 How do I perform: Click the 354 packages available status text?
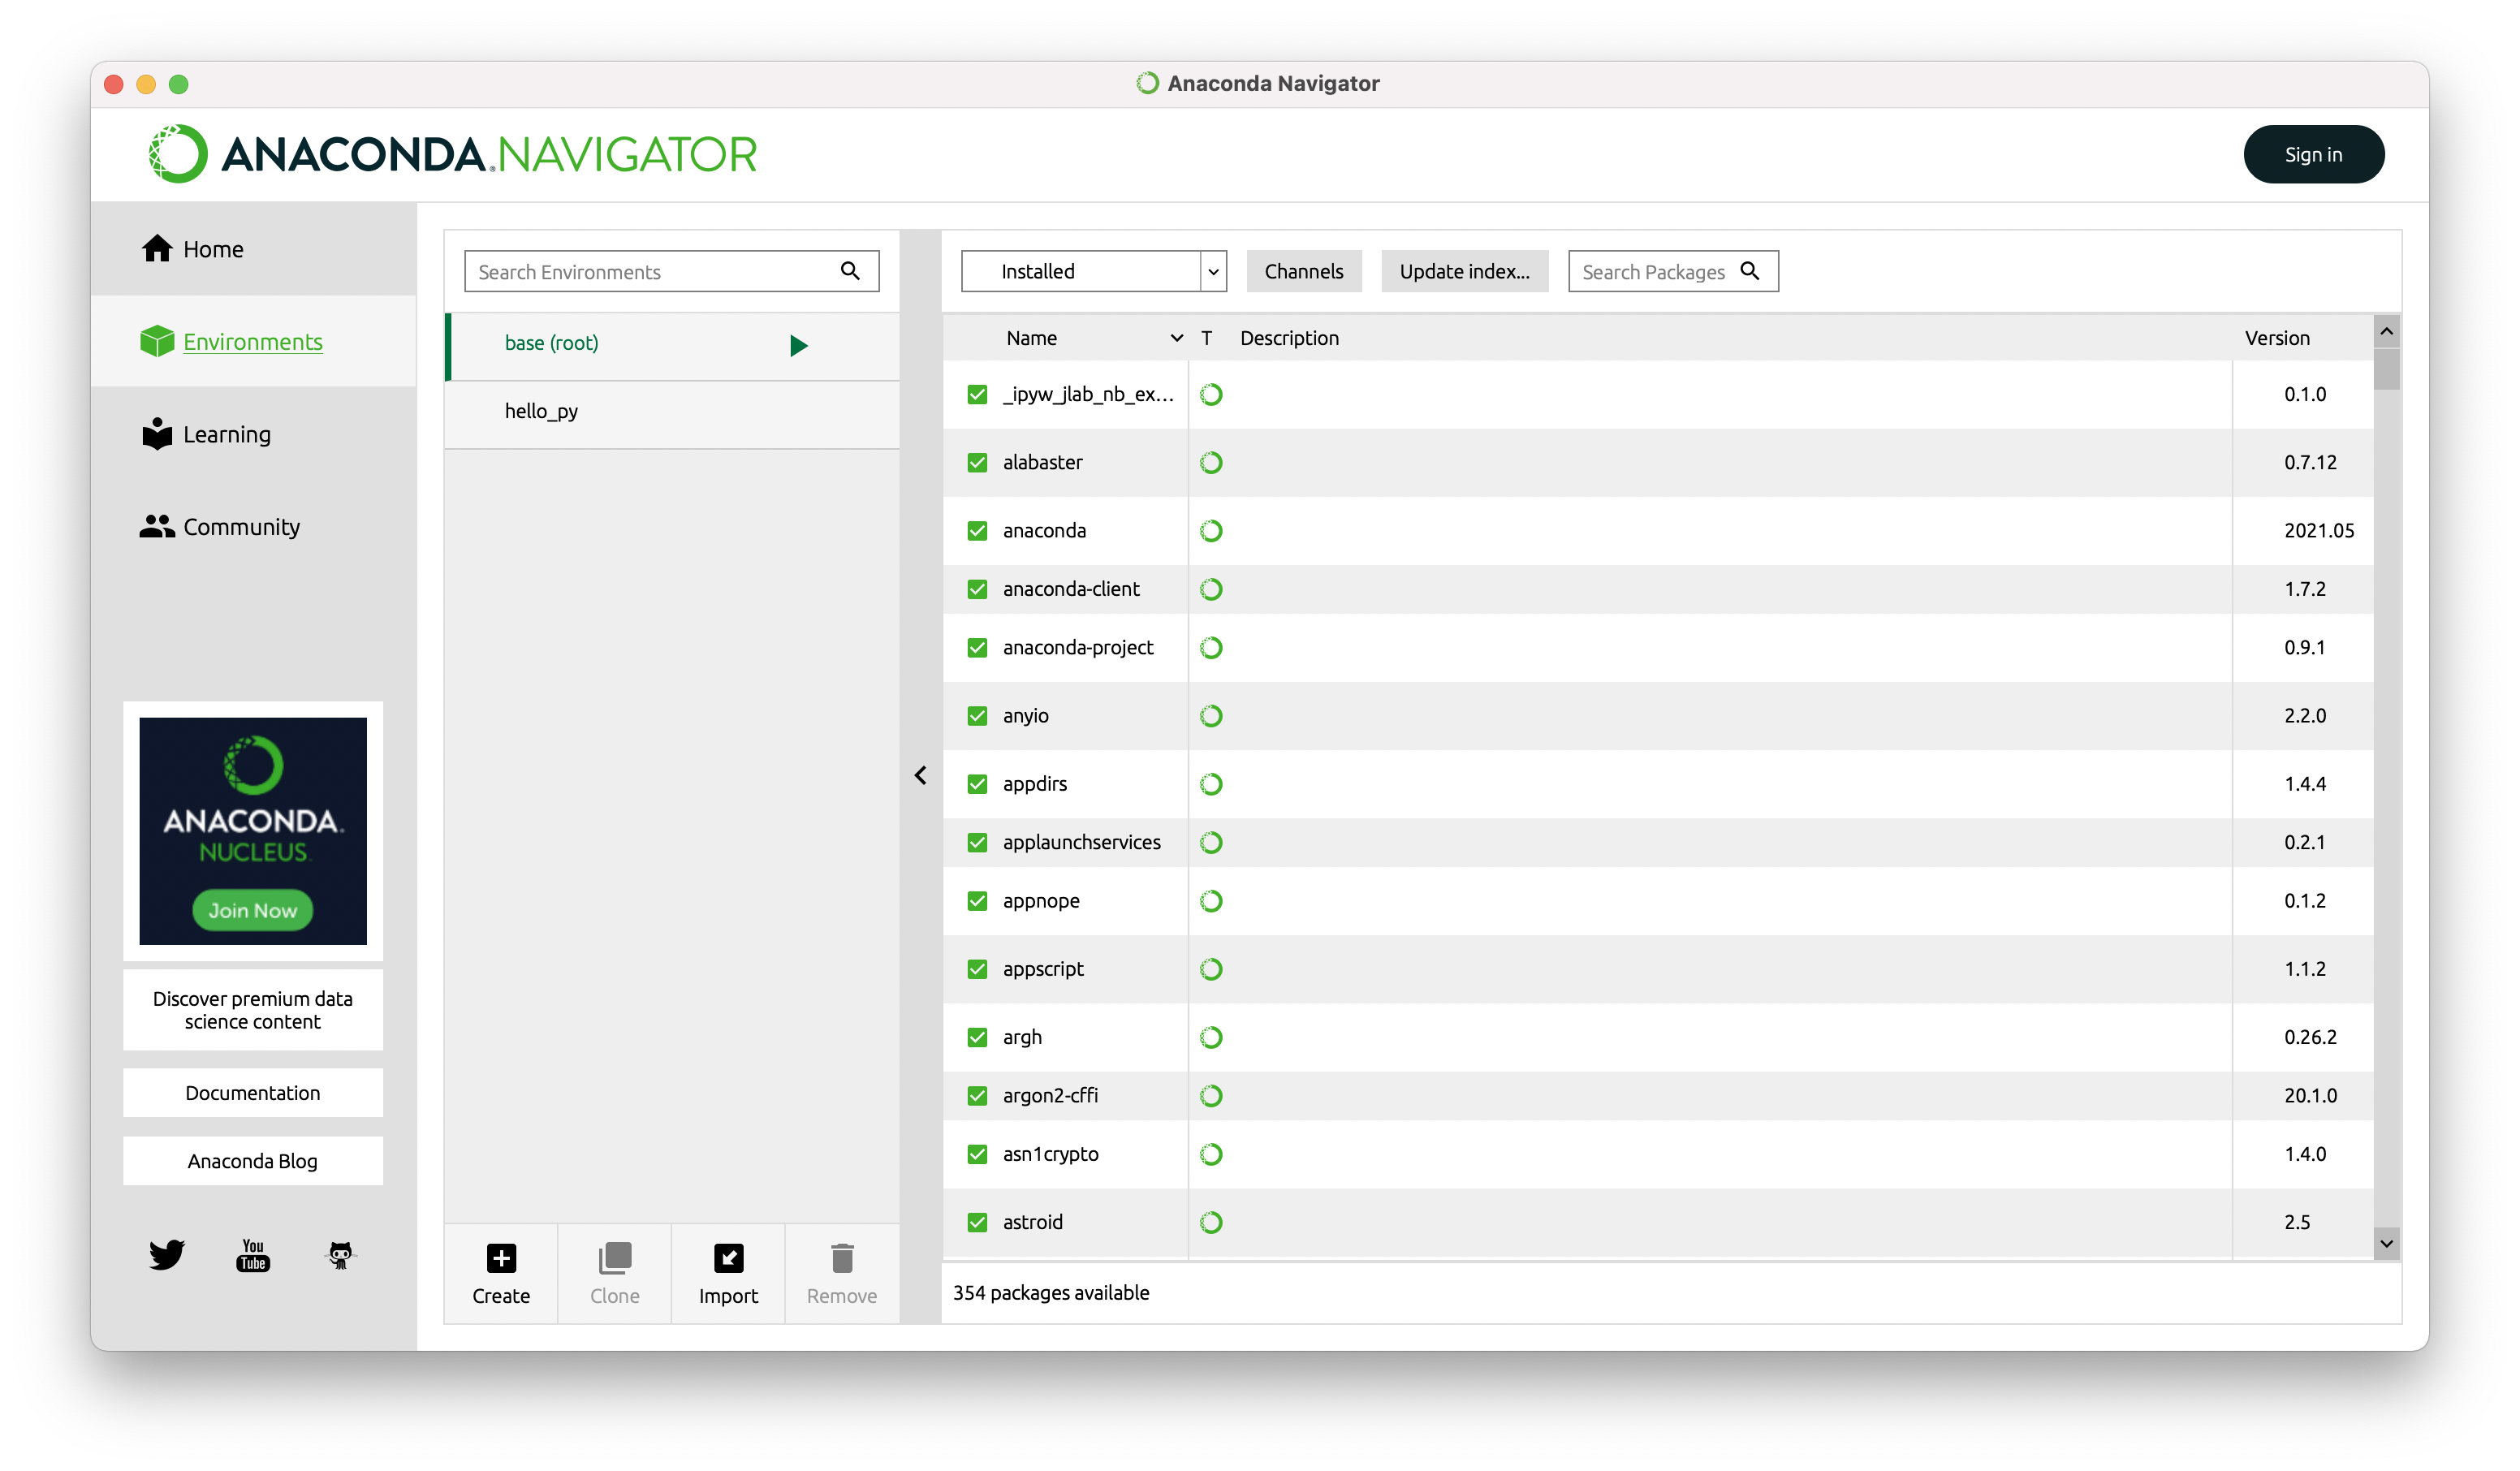(x=1051, y=1292)
